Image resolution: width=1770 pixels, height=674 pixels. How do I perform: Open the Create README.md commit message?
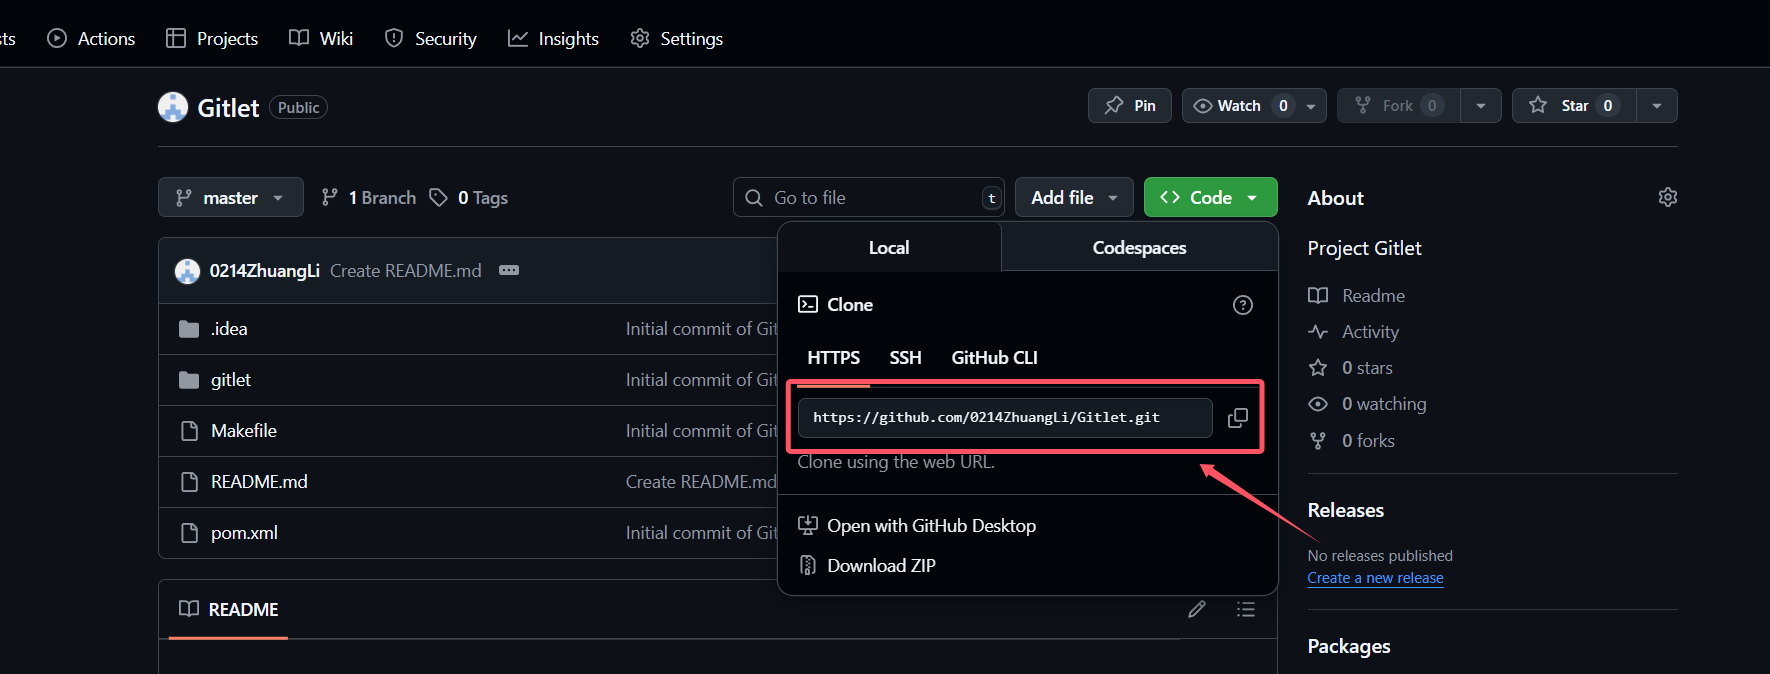406,271
